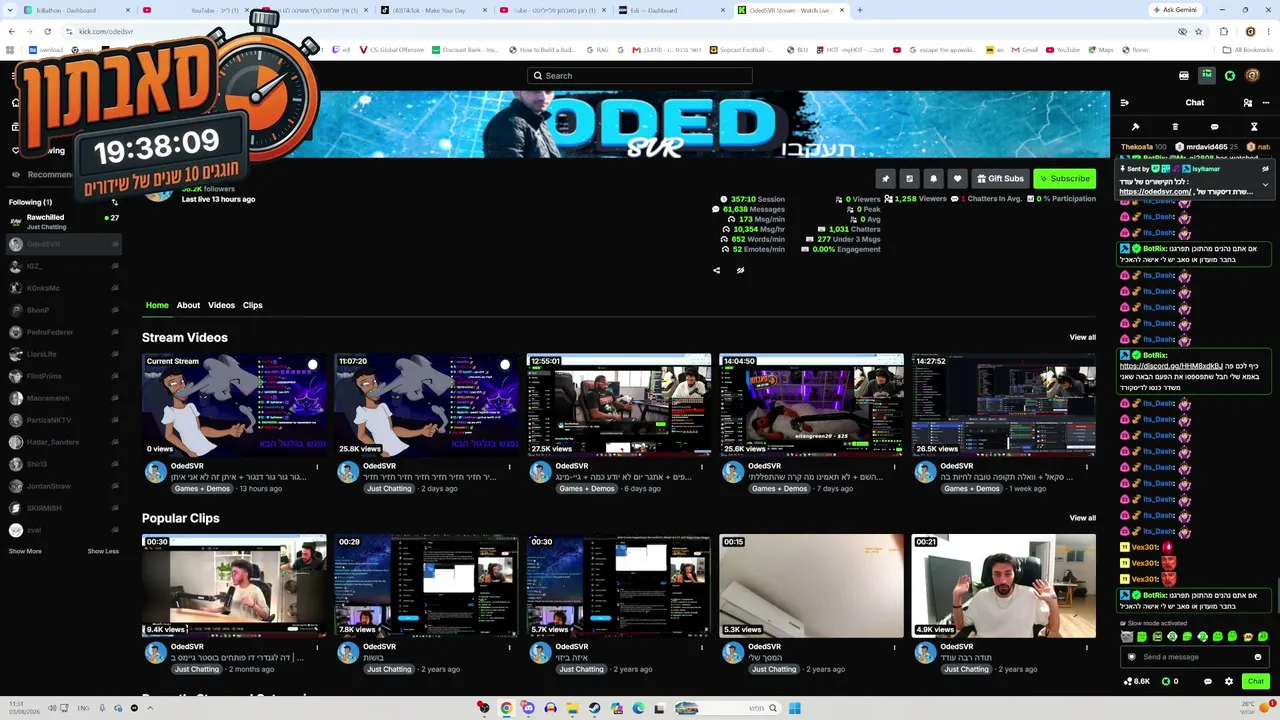Hide the pinned message with the eye-slash icon
The width and height of the screenshot is (1280, 720).
[x=1265, y=169]
